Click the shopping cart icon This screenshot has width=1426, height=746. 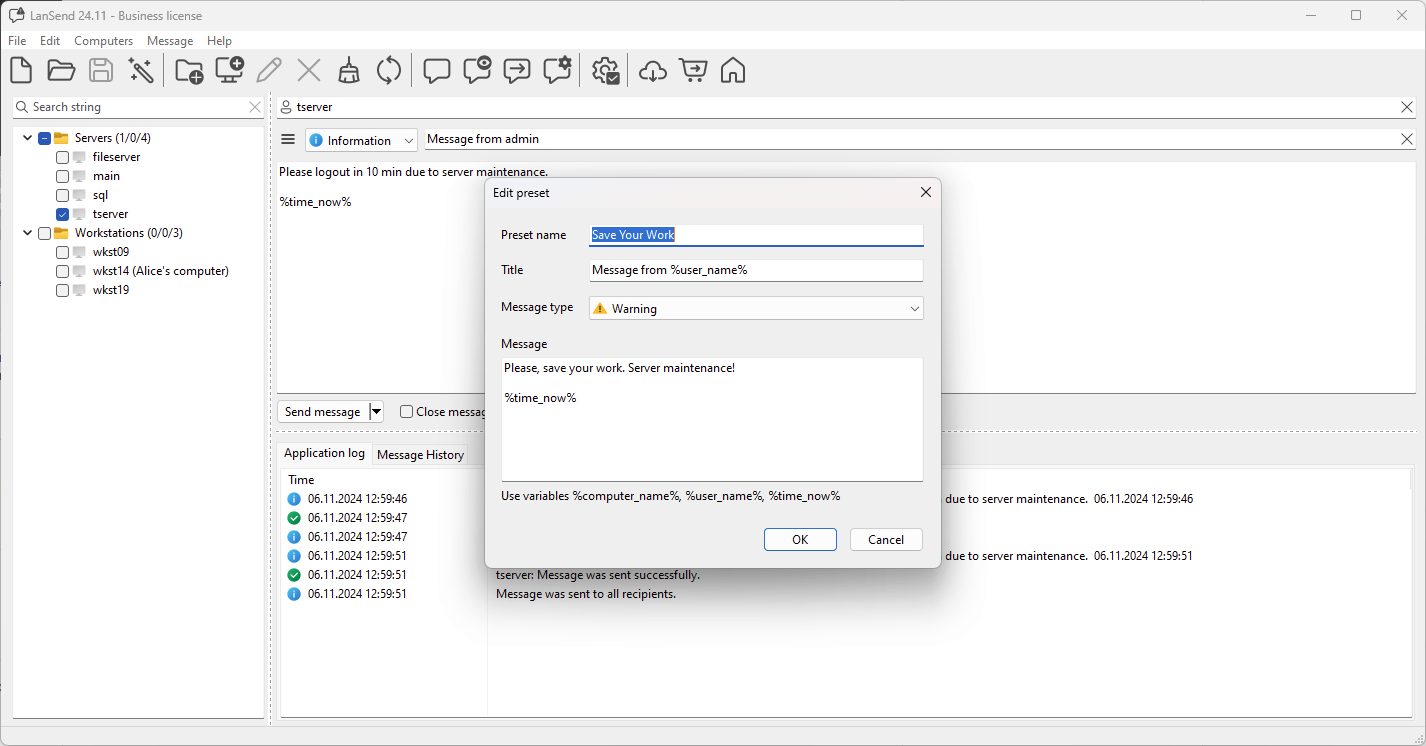(x=693, y=71)
